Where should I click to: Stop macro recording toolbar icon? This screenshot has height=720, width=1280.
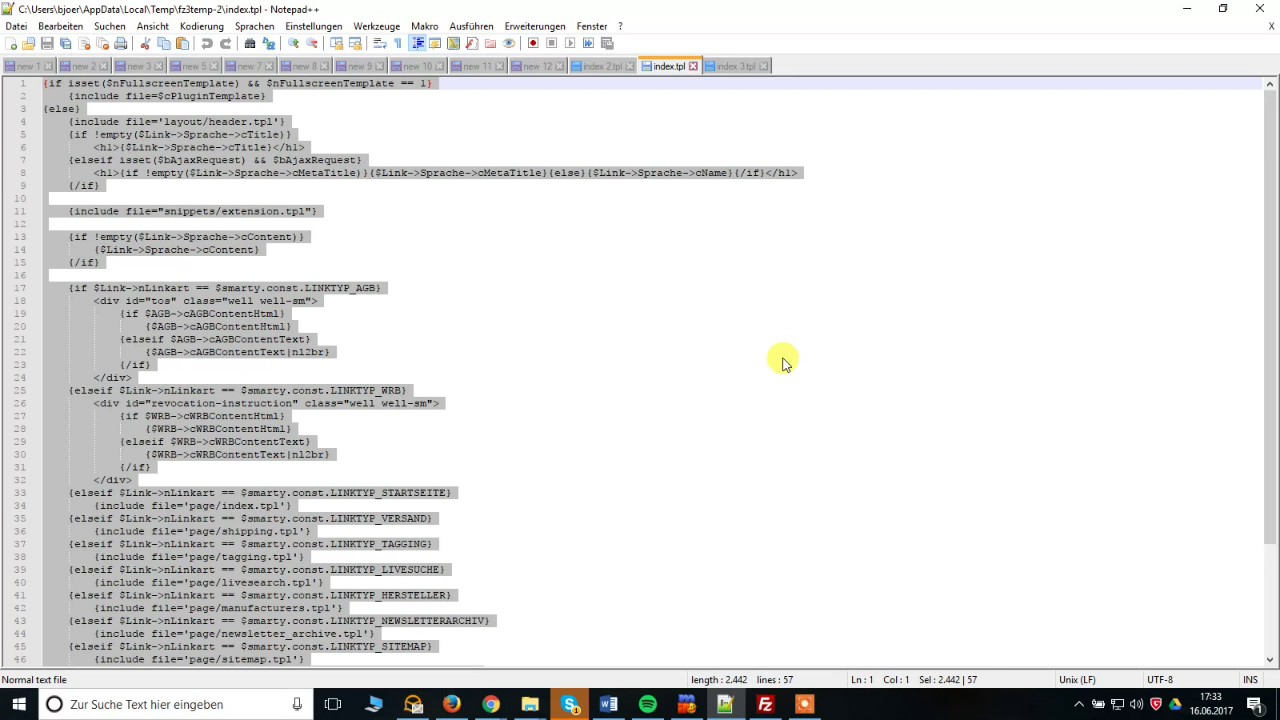[x=551, y=43]
